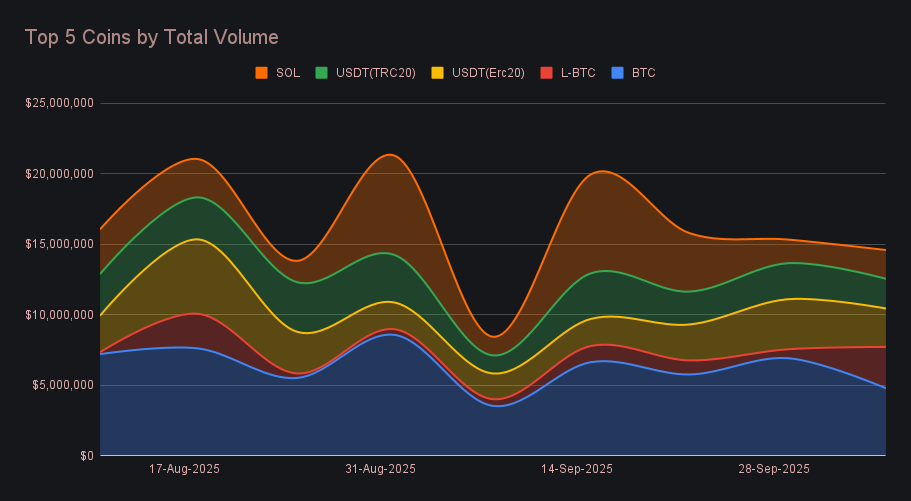Click the $0 y-axis label
This screenshot has width=911, height=501.
tap(87, 456)
